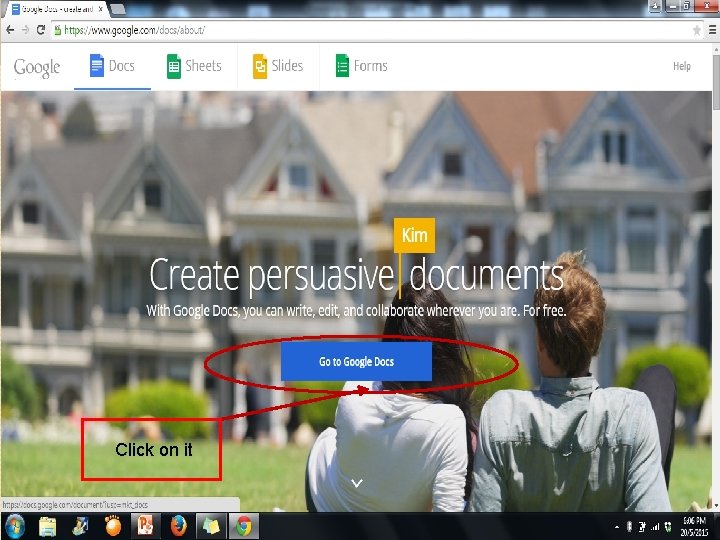
Task: Click the 'With Google Docs, you can write' subtitle
Action: 356,311
